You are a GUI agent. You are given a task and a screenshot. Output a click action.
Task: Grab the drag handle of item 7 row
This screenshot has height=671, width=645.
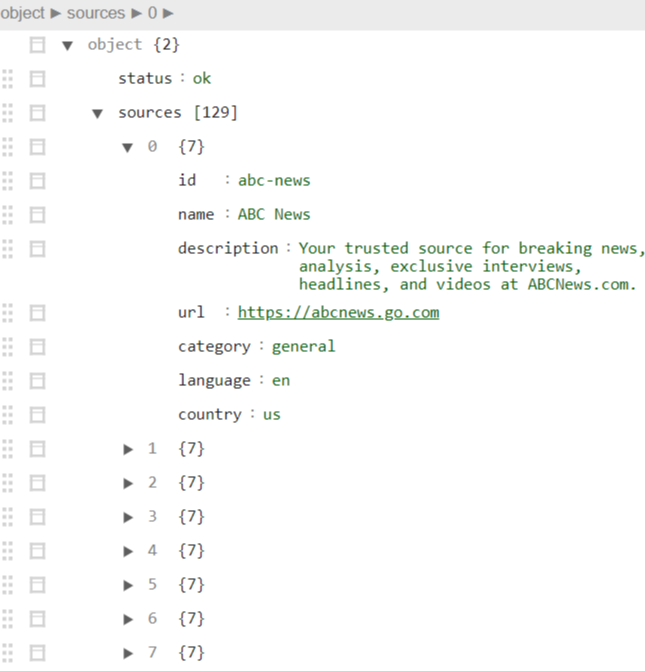coord(8,653)
